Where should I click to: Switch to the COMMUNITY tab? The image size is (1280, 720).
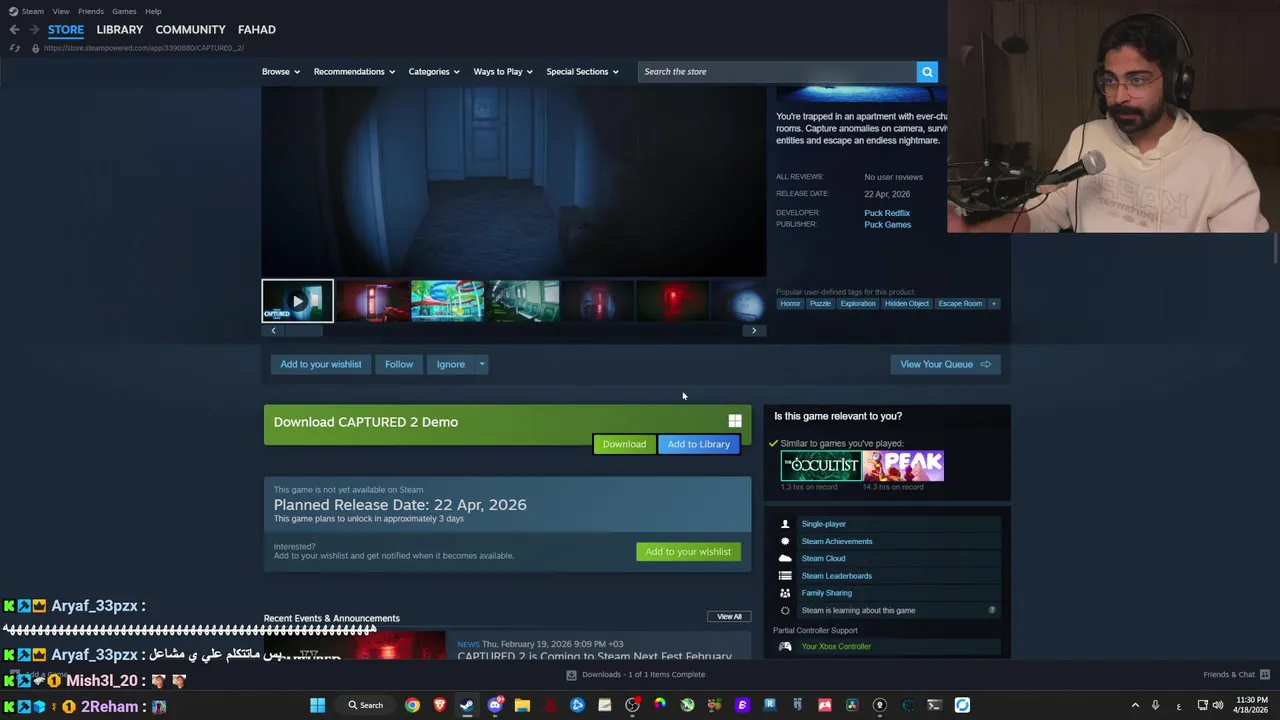click(190, 30)
